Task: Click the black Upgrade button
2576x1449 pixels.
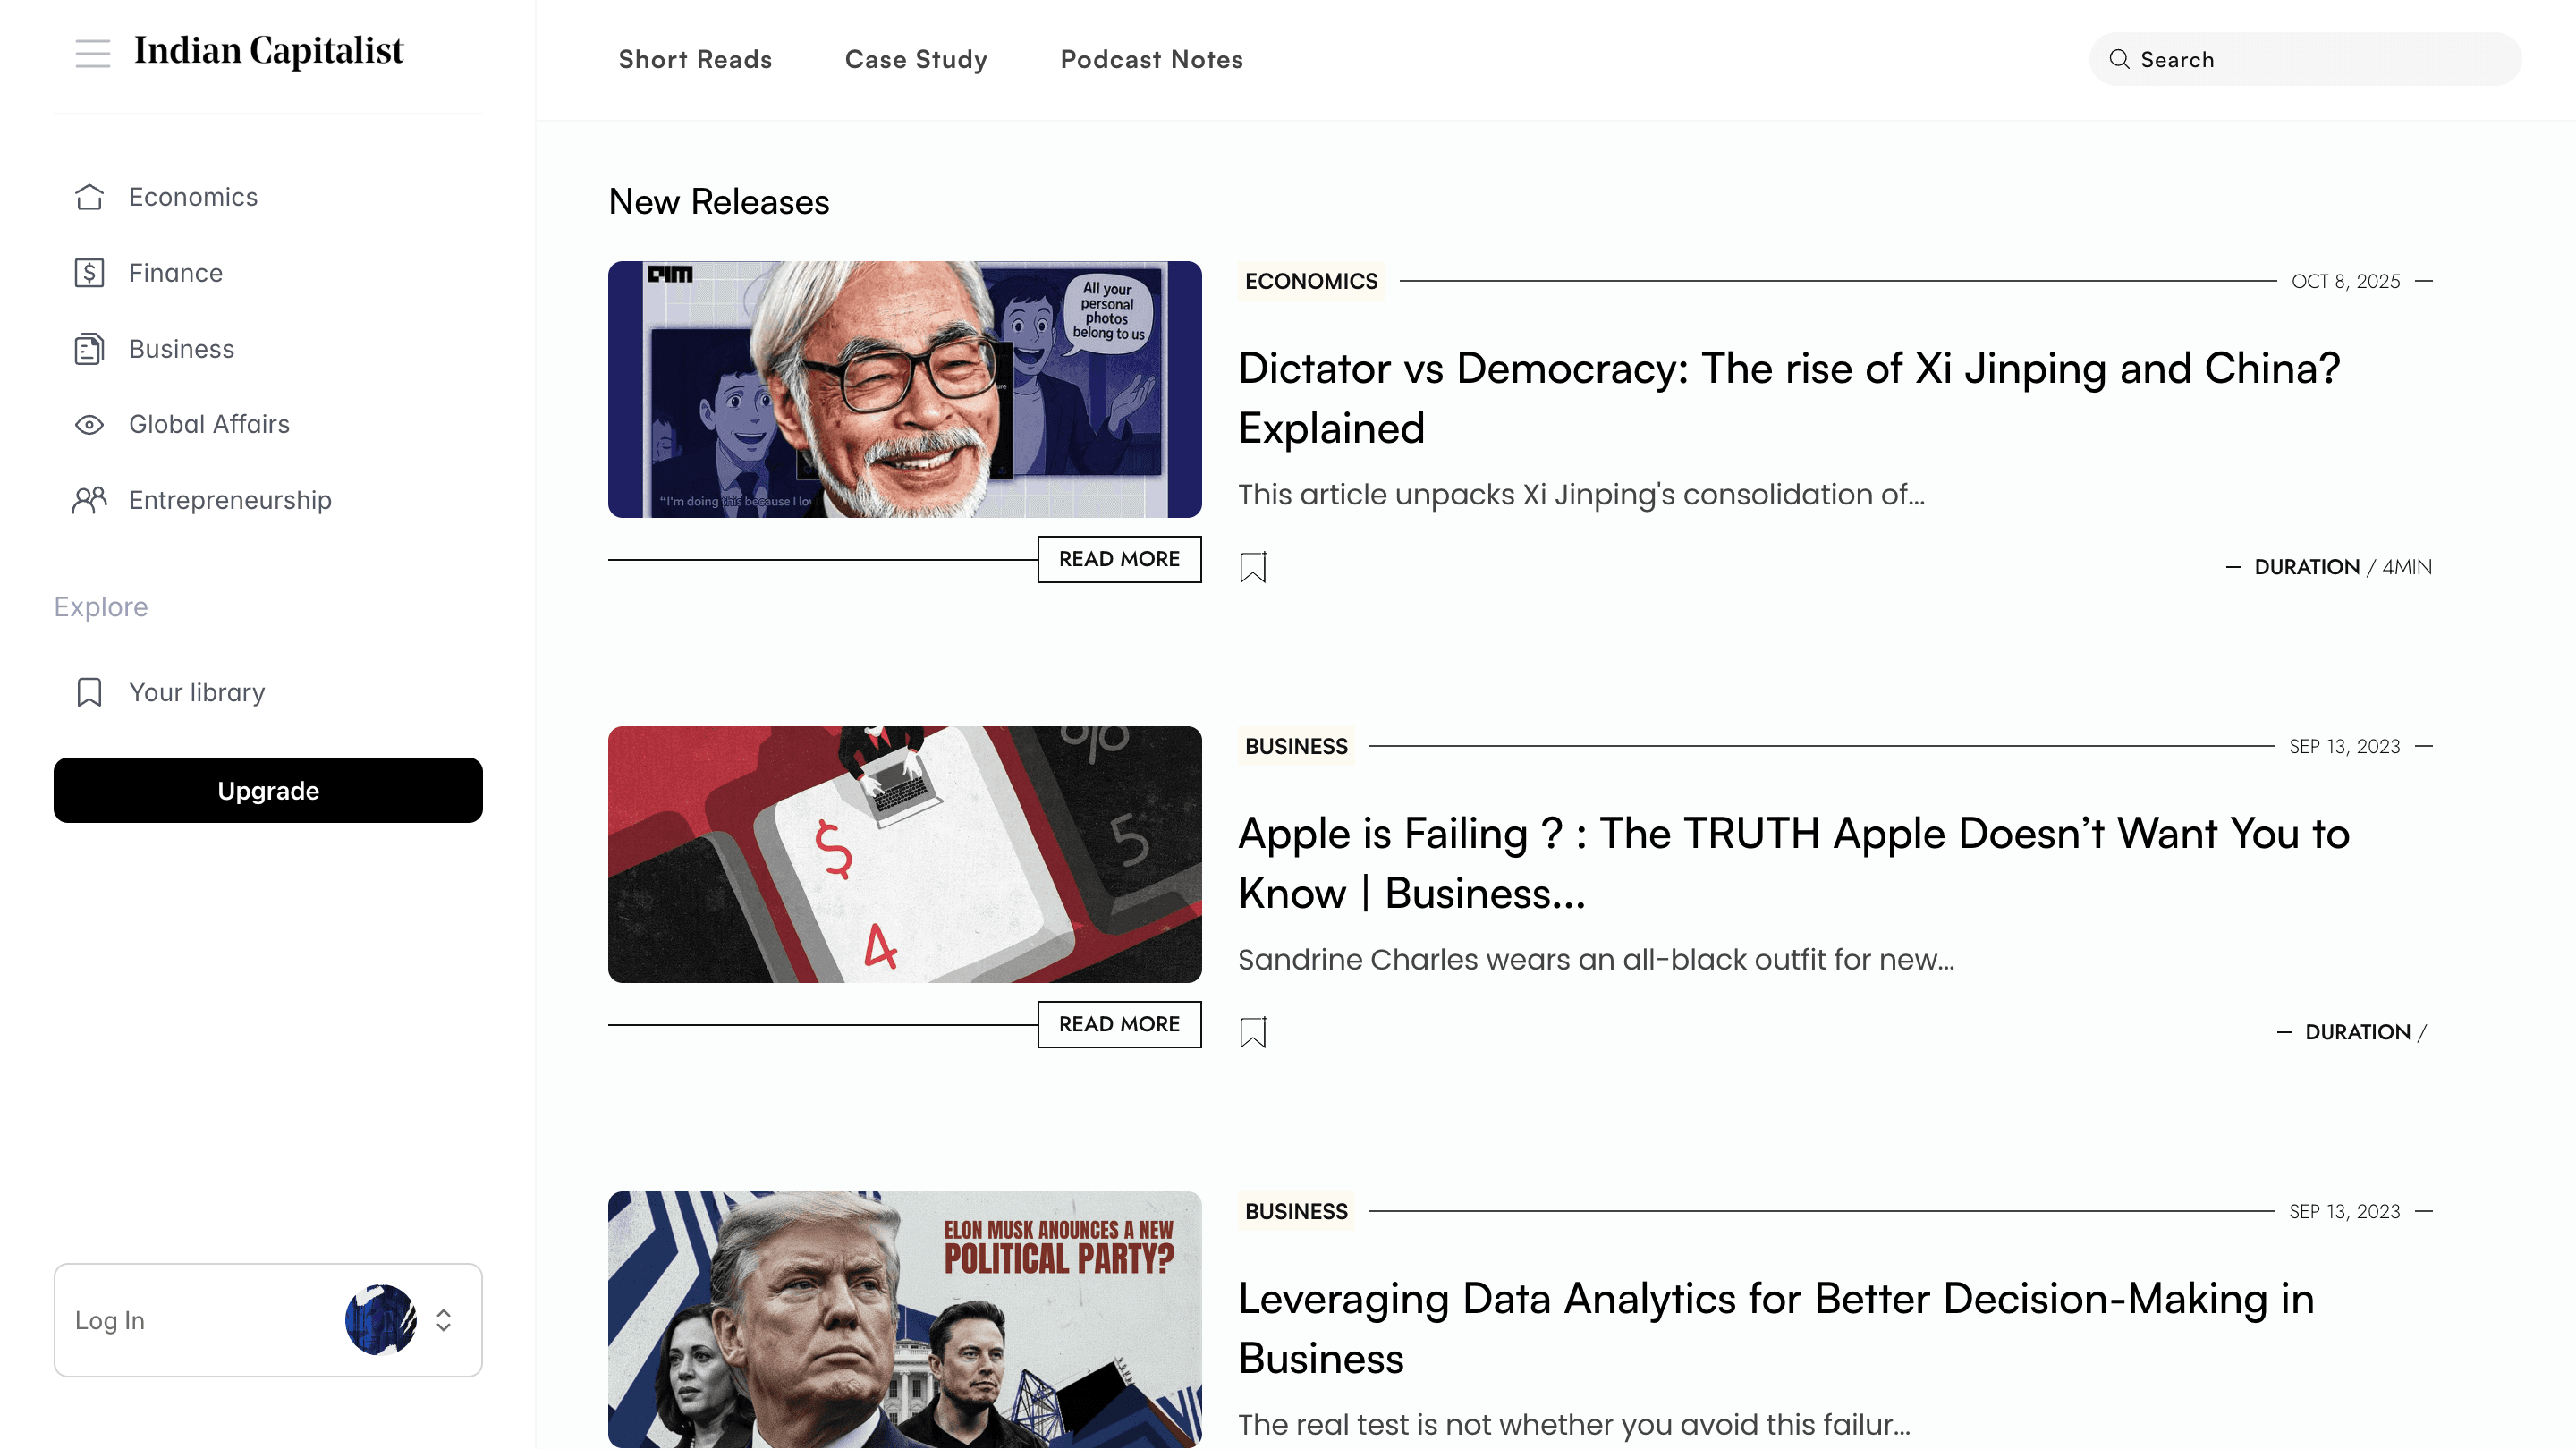Action: [268, 790]
